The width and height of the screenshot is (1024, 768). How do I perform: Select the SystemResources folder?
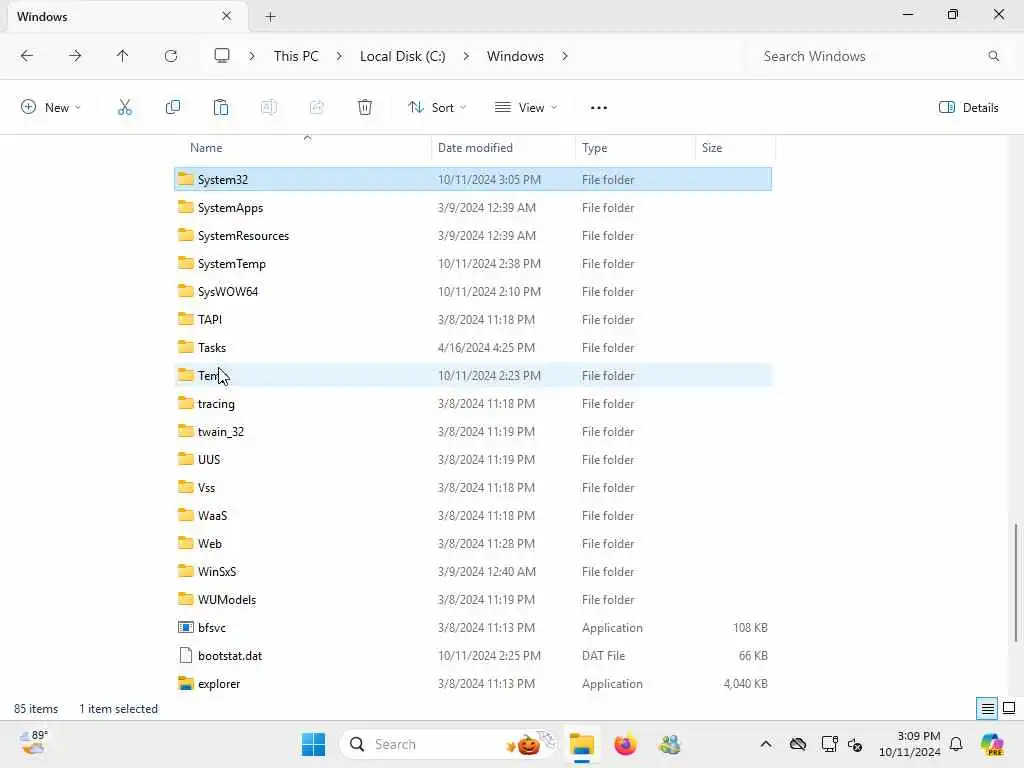[473, 236]
